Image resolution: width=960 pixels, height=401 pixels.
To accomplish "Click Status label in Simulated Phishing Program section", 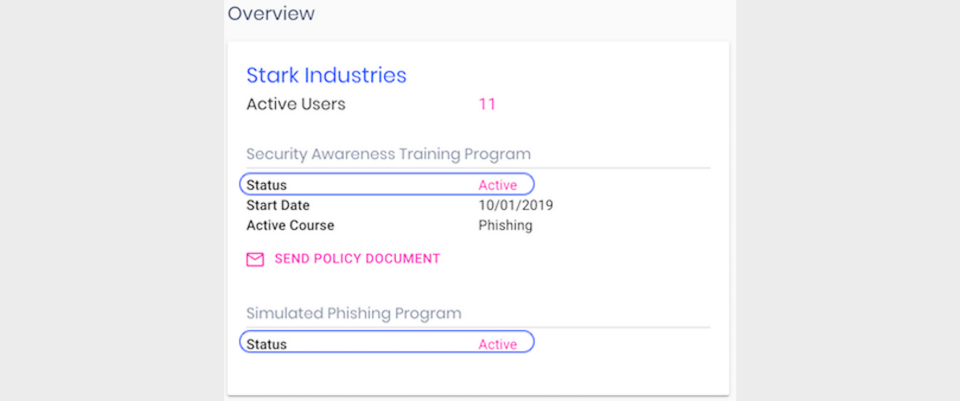I will point(266,344).
